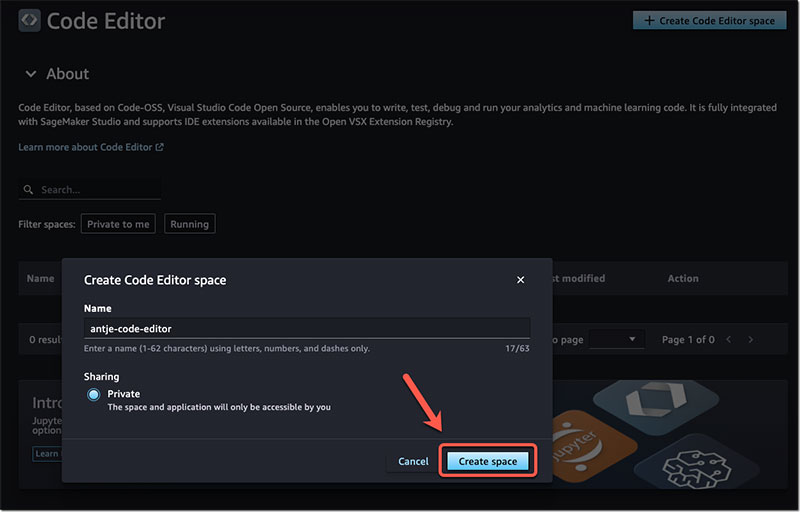Toggle the Private to me filter

click(118, 224)
